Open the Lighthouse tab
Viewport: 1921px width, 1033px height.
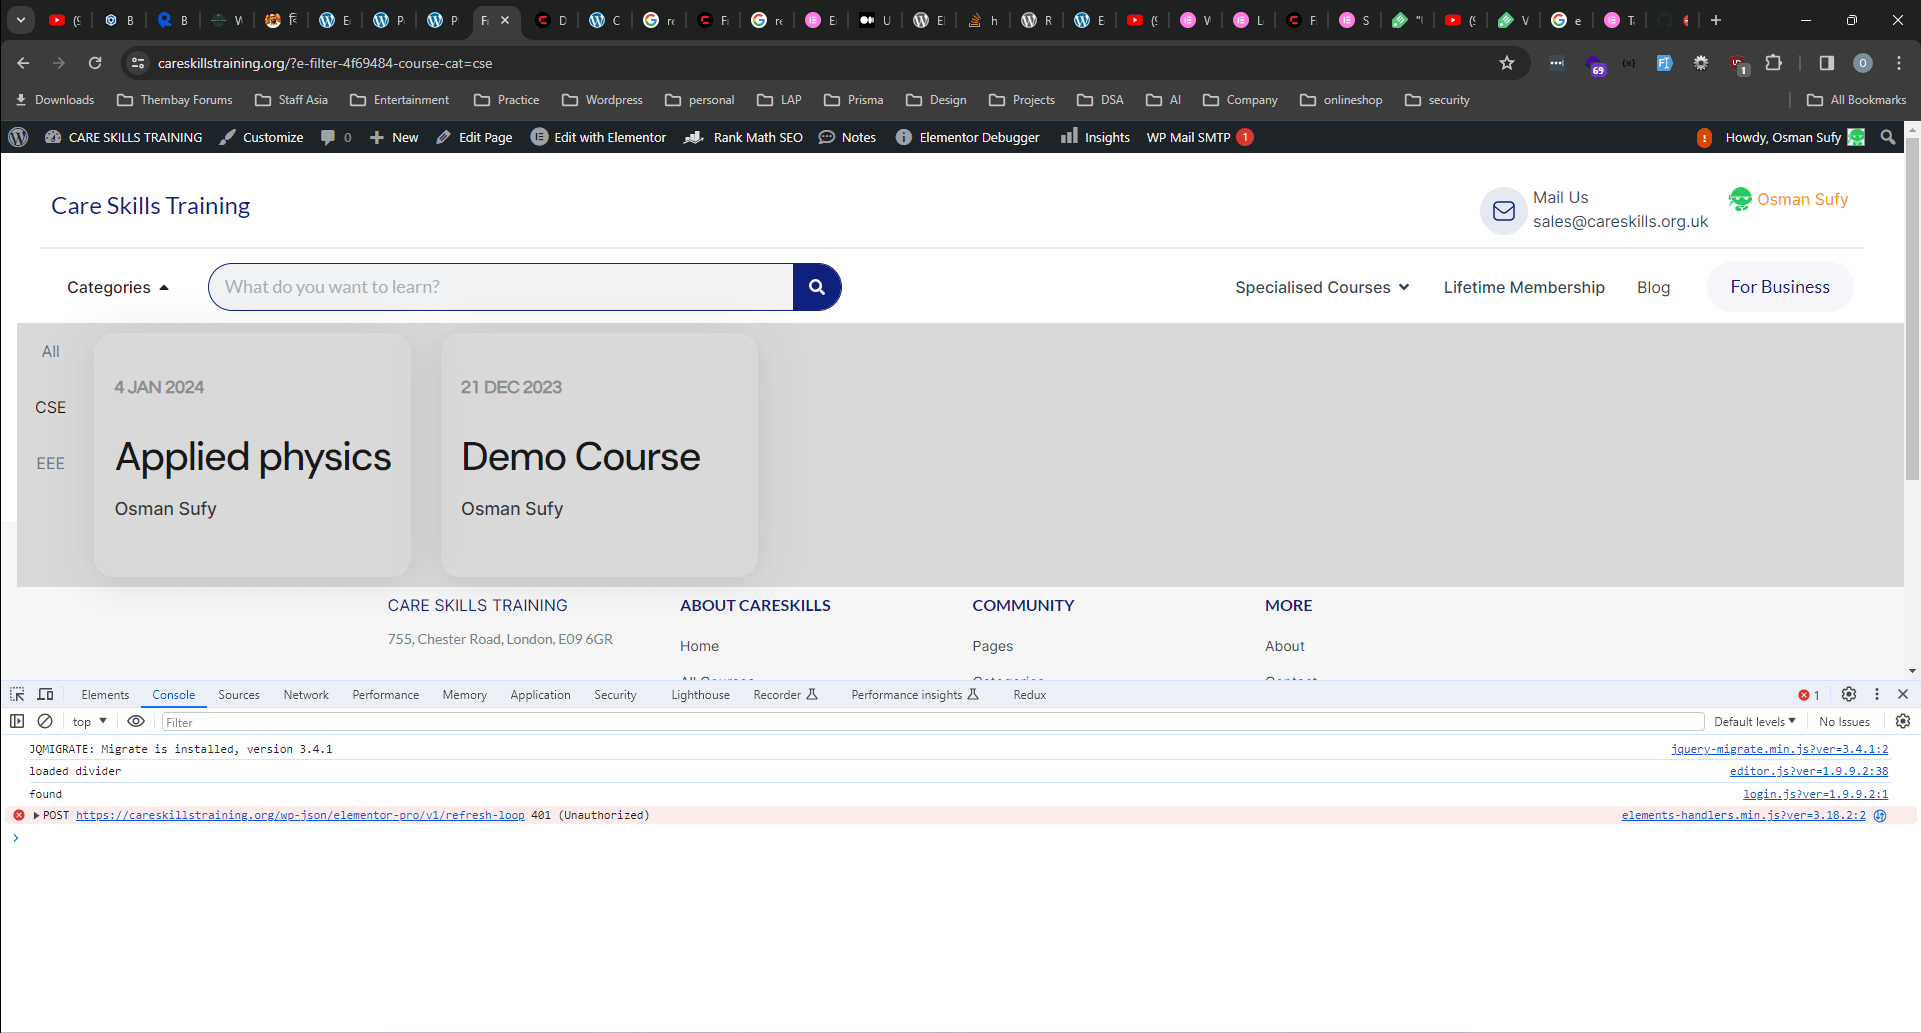(700, 695)
